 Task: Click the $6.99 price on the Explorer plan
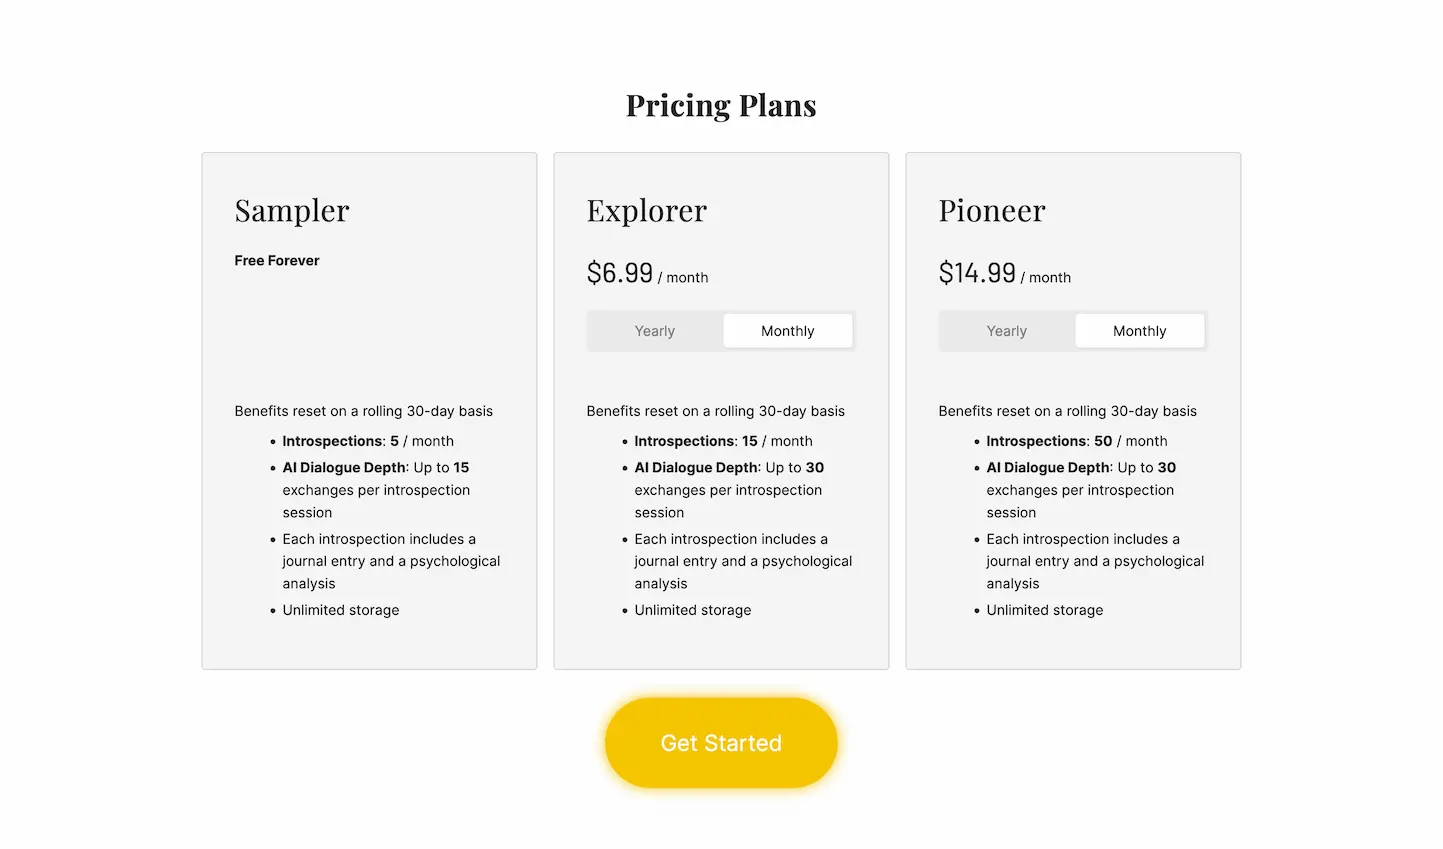coord(619,272)
